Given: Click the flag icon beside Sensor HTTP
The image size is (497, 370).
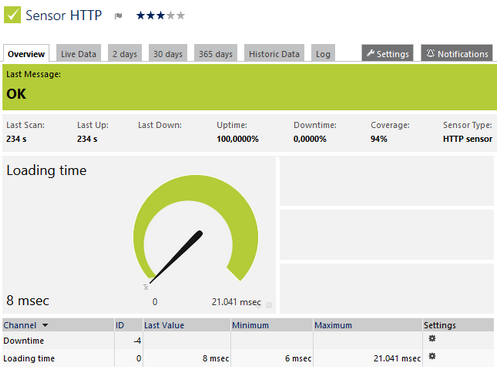Looking at the screenshot, I should [118, 16].
